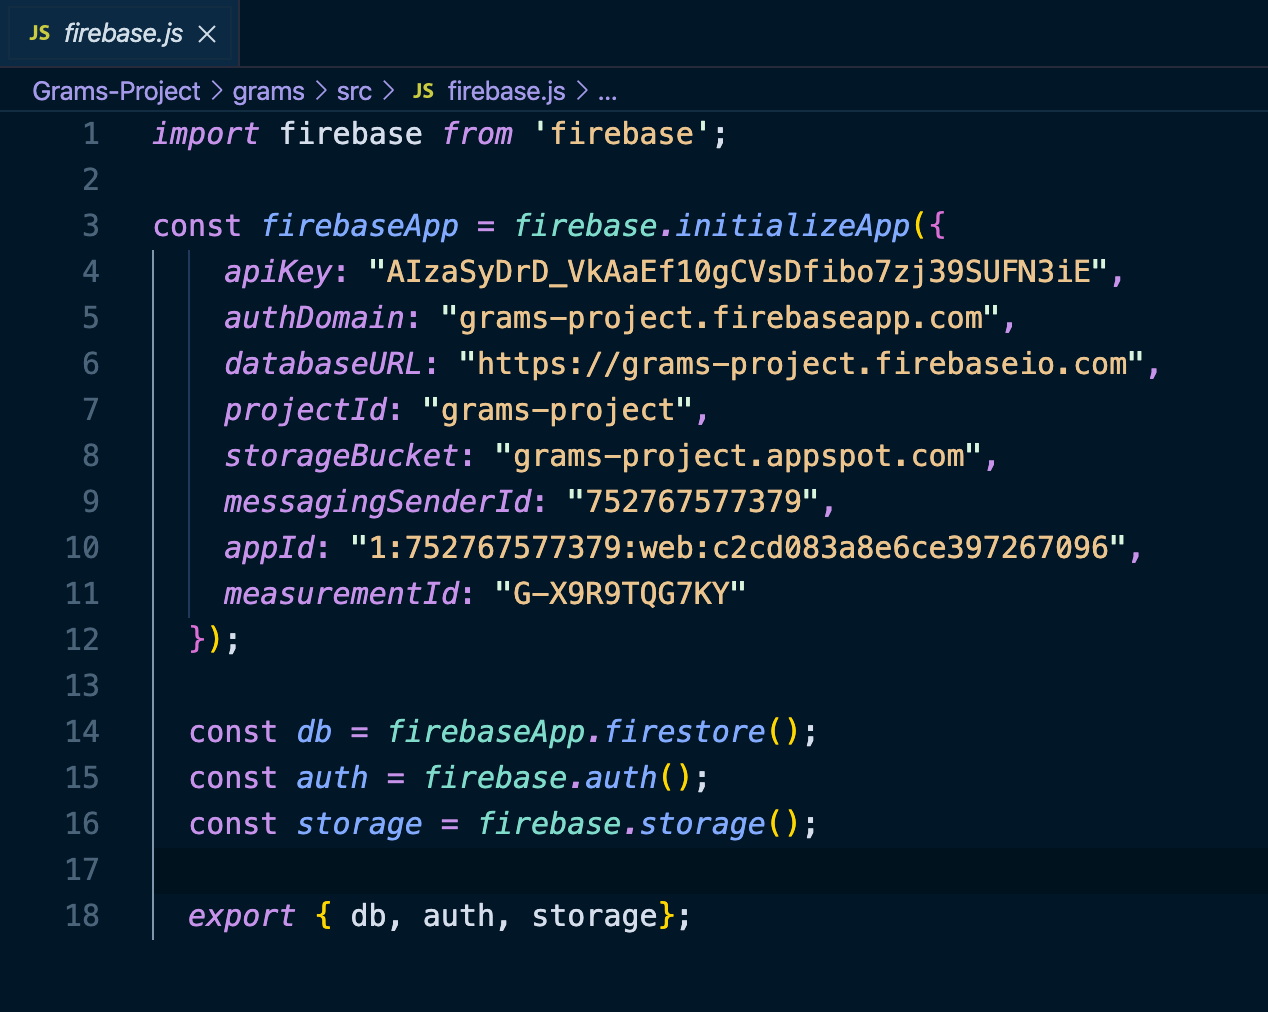Click the https://grams-project.firebaseio.com URL

click(x=802, y=364)
